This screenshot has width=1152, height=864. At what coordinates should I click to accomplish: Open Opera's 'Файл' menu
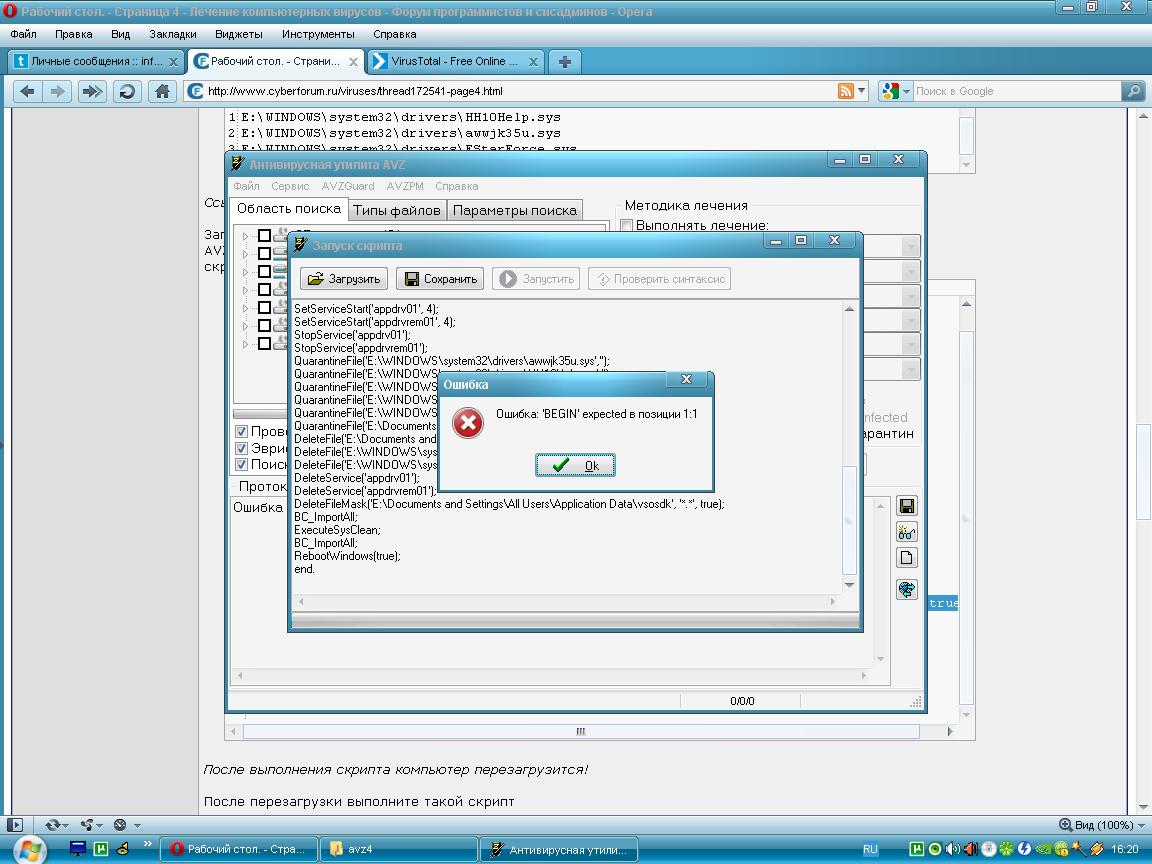[x=23, y=34]
